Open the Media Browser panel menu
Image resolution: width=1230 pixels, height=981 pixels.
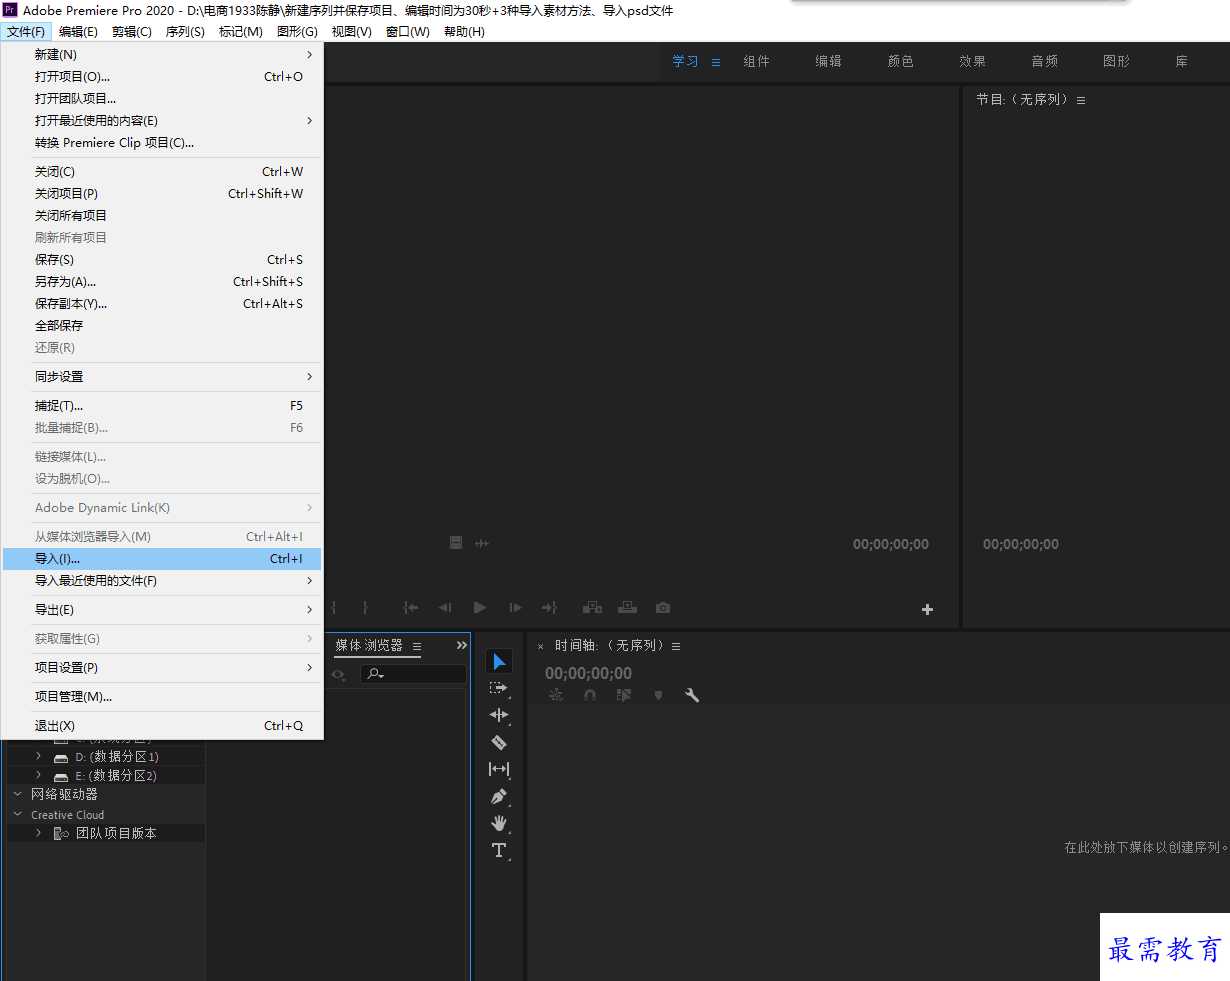(x=417, y=647)
